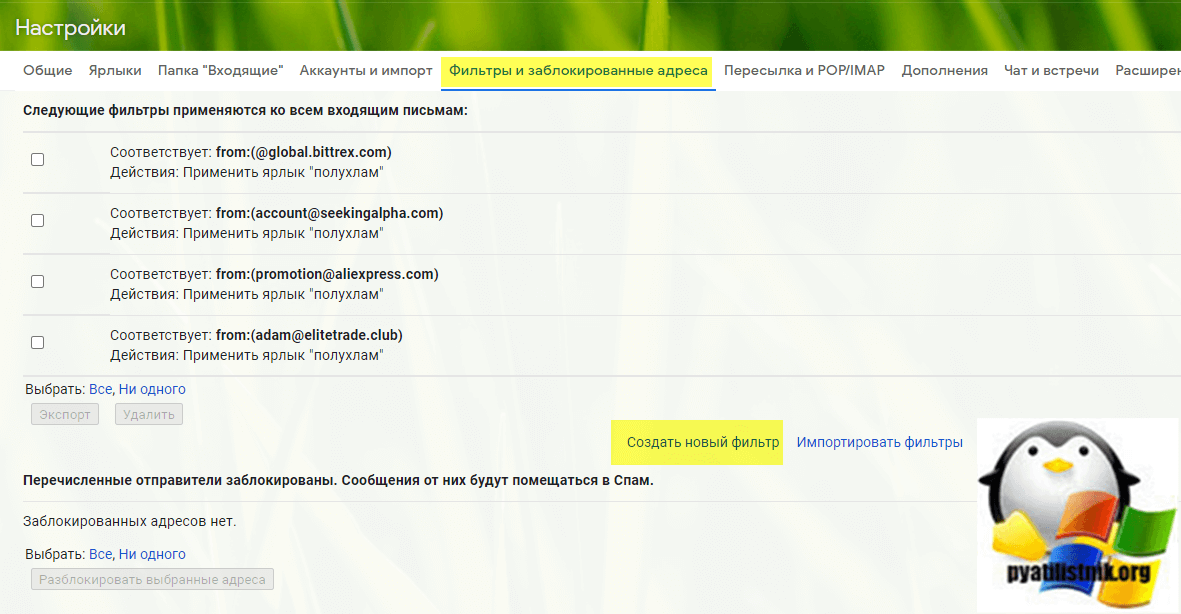Go to Аккаунты и импорт tab

click(x=366, y=70)
